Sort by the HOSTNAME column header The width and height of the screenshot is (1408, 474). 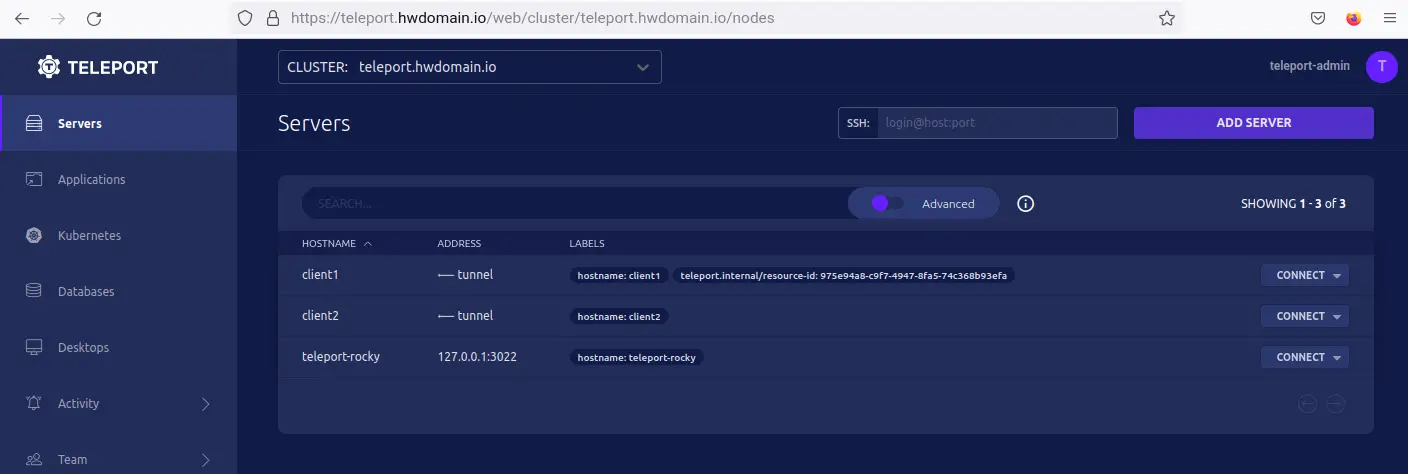tap(337, 244)
